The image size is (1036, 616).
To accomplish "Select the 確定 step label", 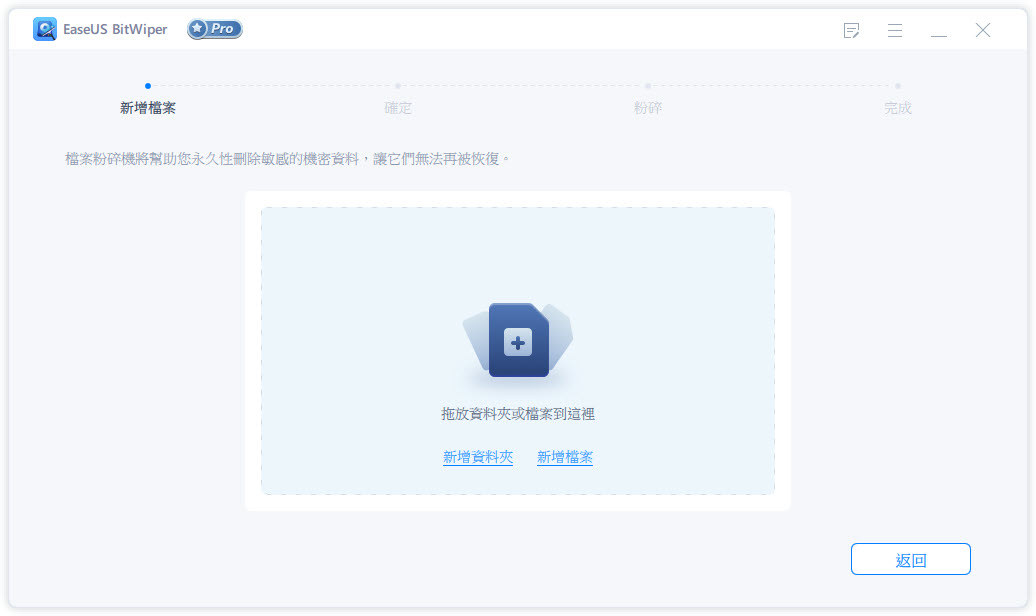I will 398,108.
